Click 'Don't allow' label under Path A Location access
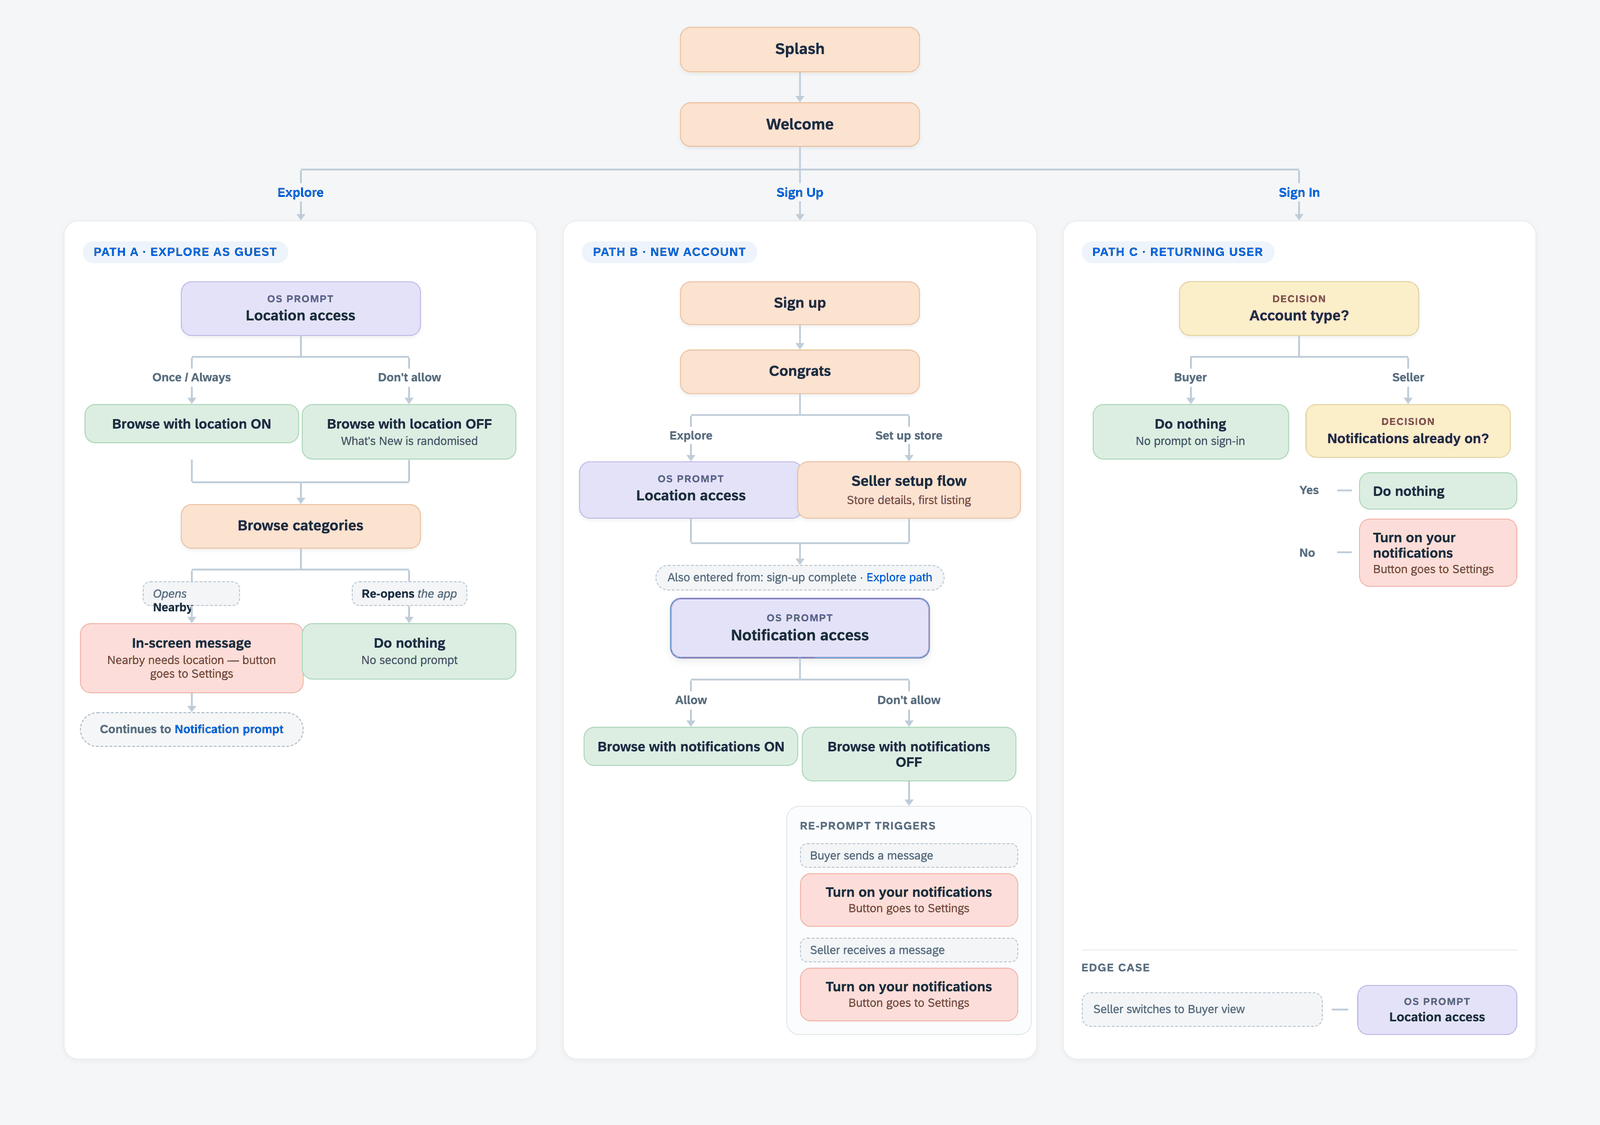The height and width of the screenshot is (1125, 1600). point(409,377)
